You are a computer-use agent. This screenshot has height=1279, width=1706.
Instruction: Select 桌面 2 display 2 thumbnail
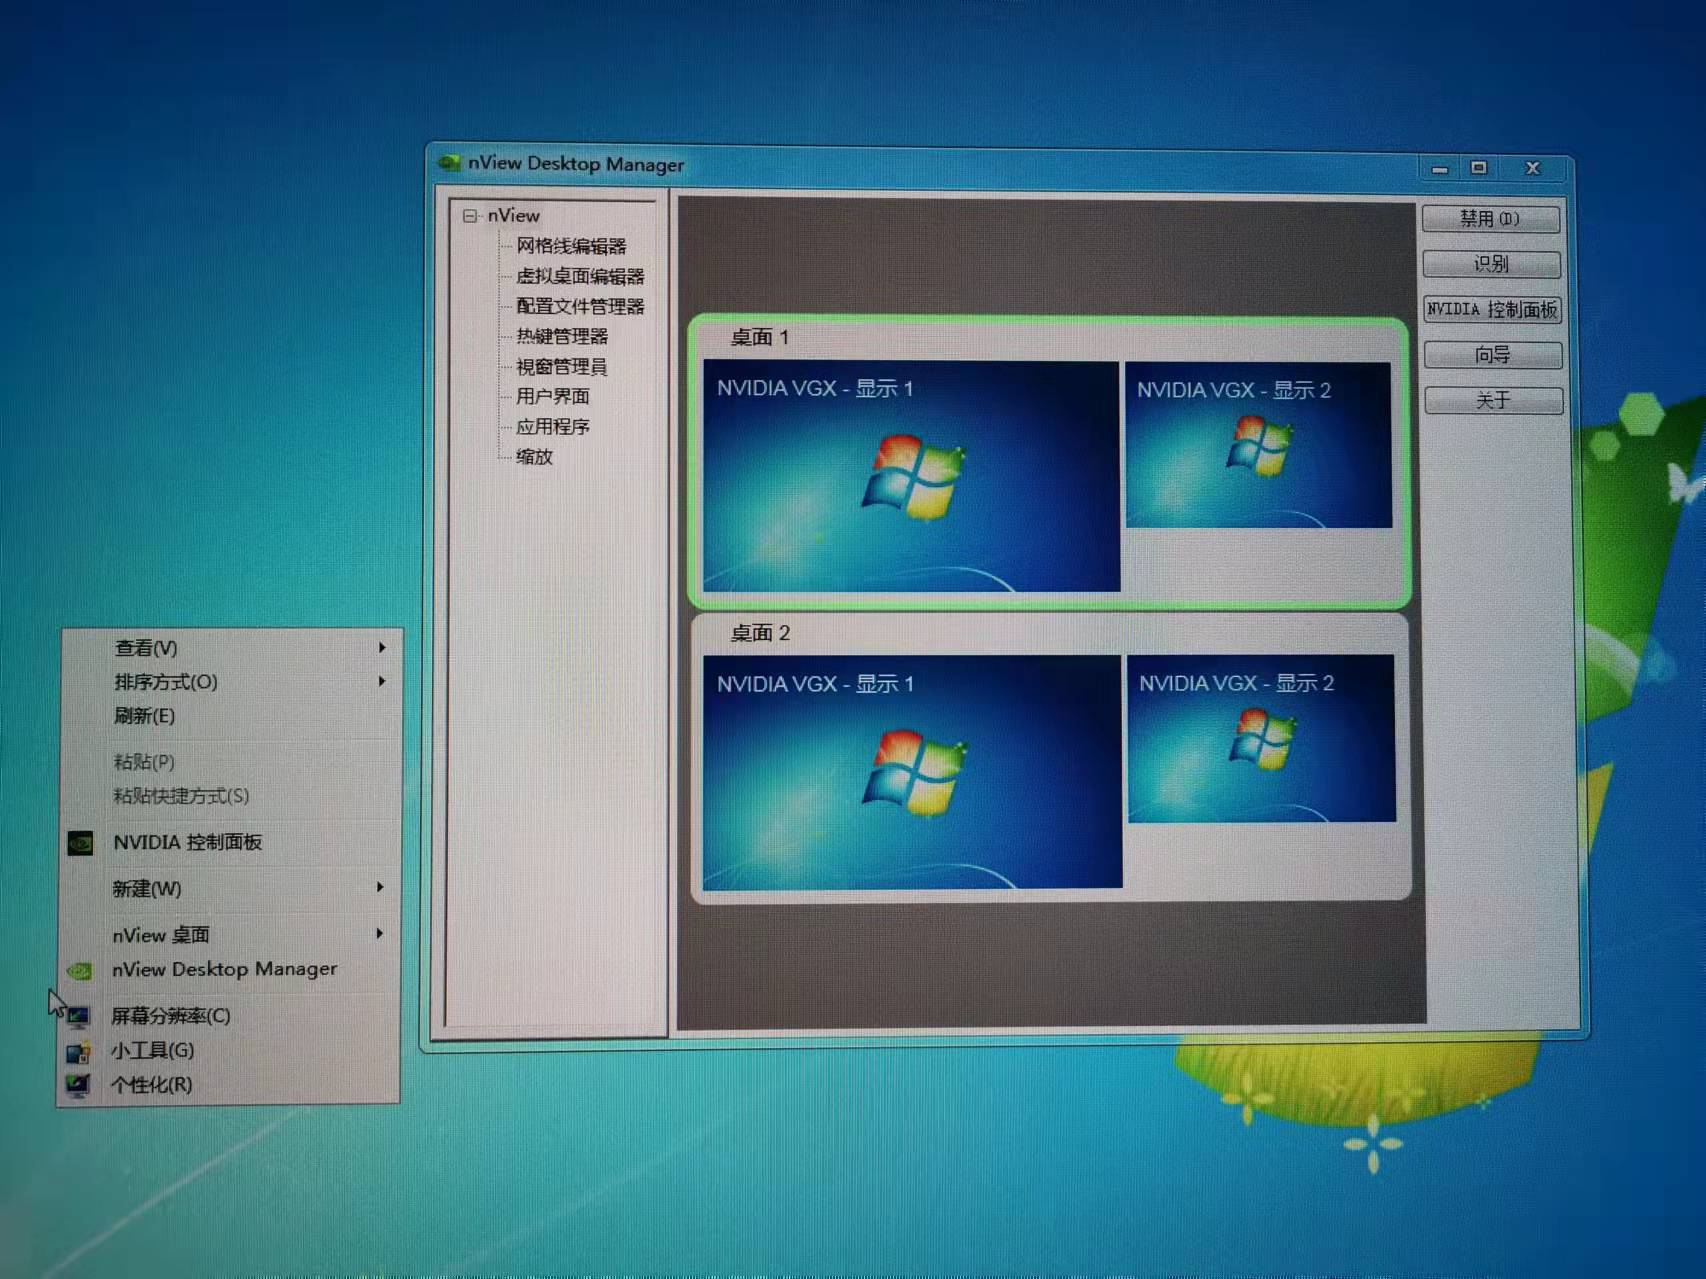(1261, 739)
